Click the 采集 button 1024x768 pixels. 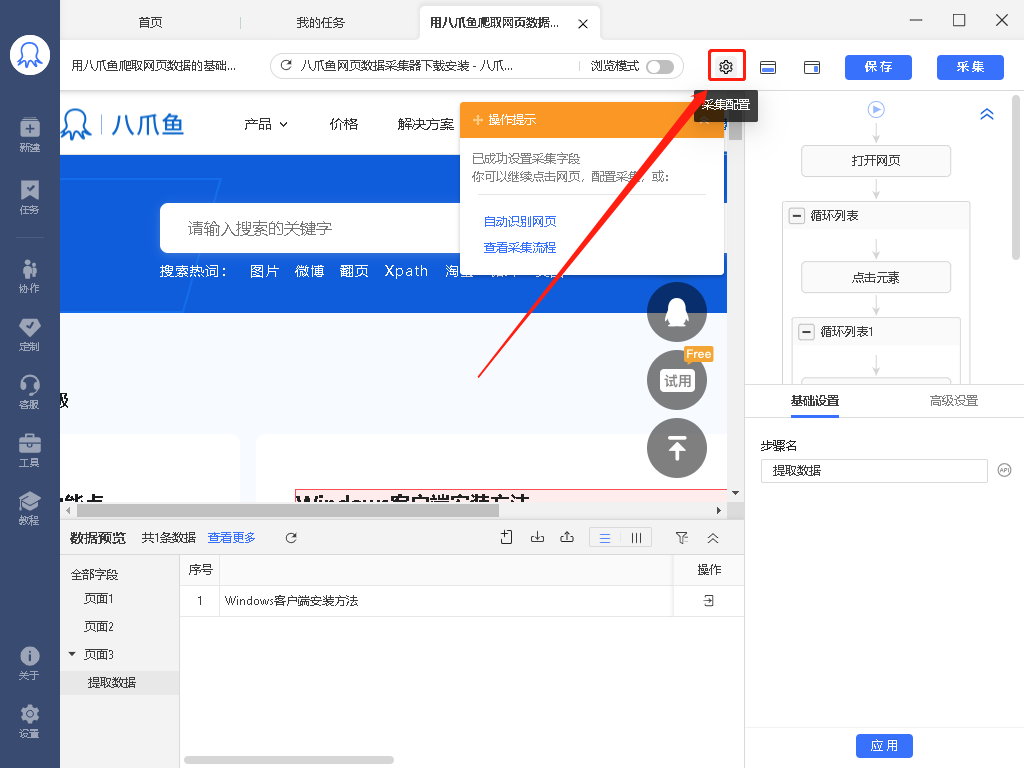tap(970, 67)
